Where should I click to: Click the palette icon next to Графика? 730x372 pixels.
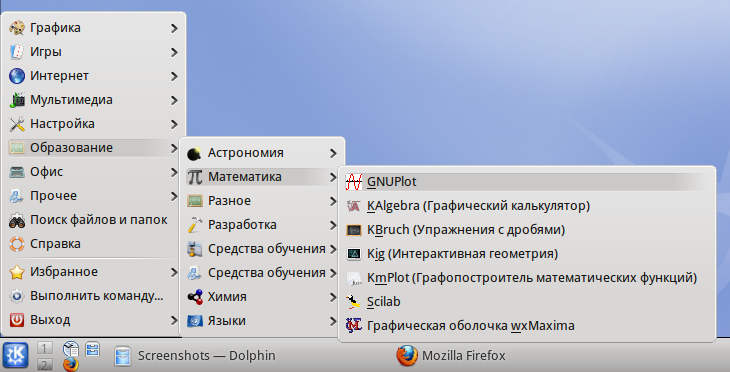click(x=17, y=28)
